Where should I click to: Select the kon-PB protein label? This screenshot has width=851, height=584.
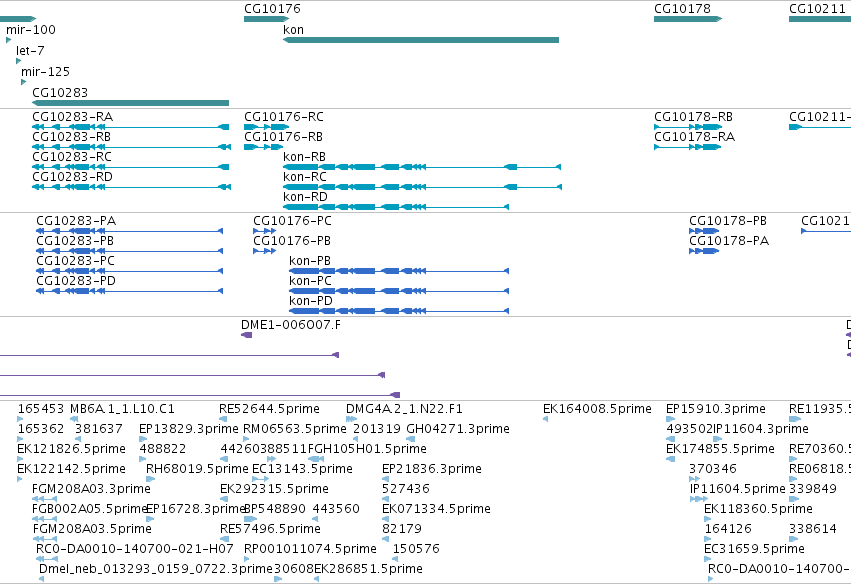pyautogui.click(x=310, y=261)
